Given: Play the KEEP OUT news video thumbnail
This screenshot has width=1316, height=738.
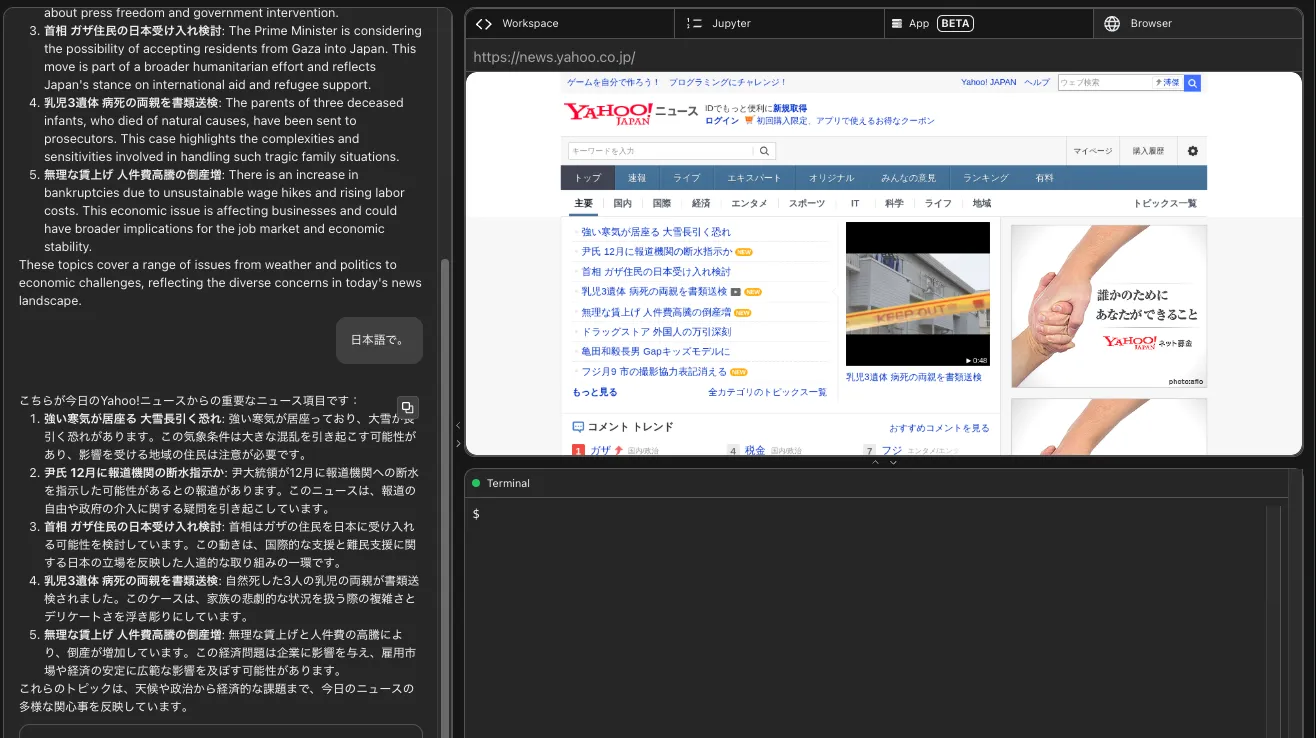Looking at the screenshot, I should [917, 293].
